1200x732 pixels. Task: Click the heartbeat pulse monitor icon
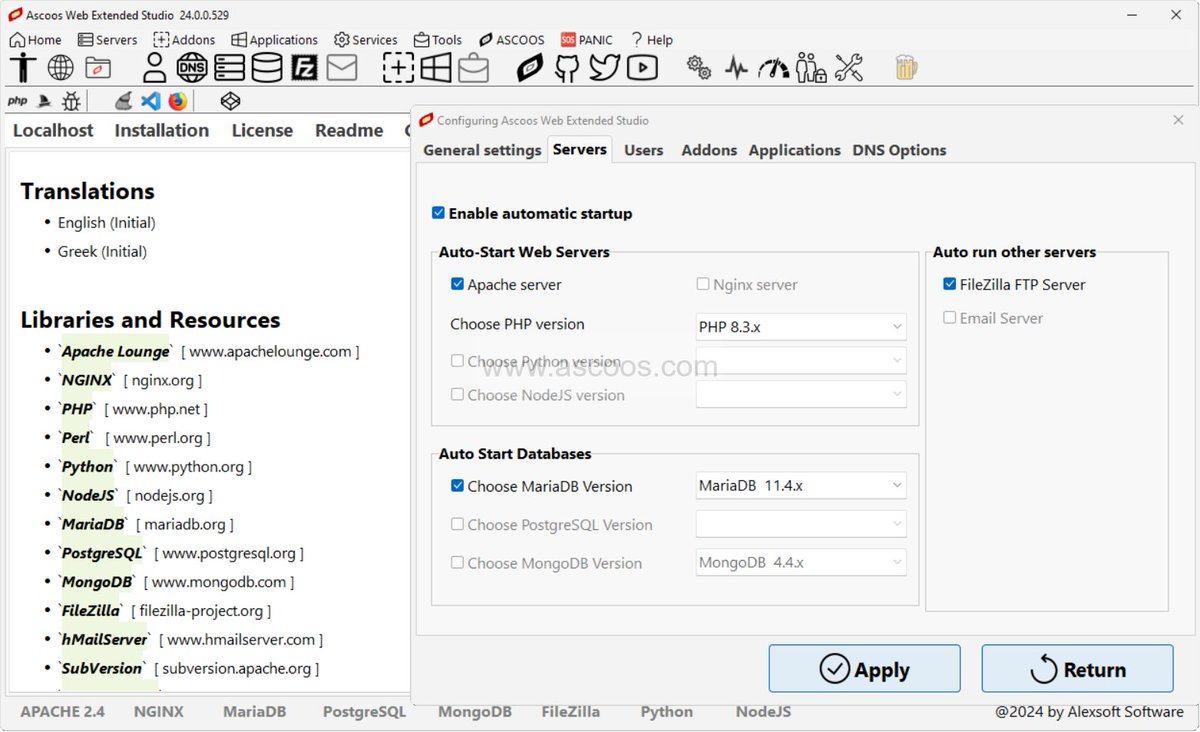point(736,68)
